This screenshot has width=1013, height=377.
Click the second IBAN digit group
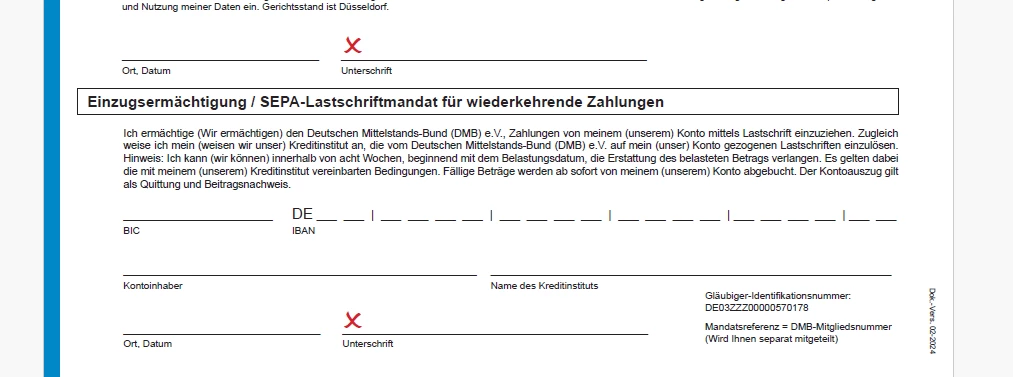coord(432,219)
